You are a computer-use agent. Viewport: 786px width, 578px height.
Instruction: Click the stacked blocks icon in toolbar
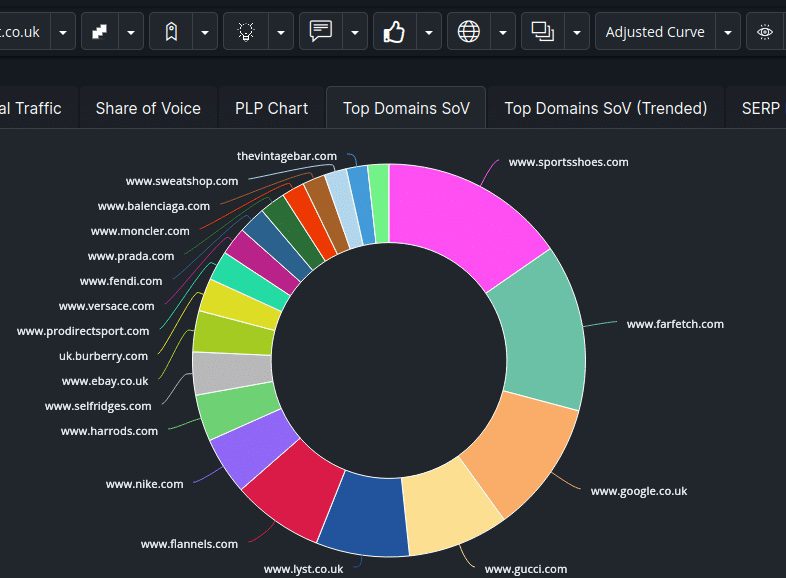(x=99, y=32)
